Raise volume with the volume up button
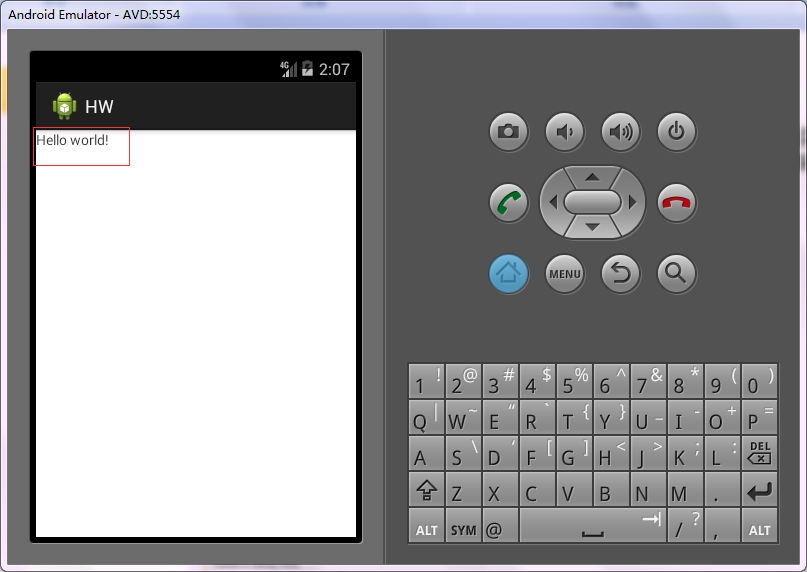This screenshot has width=807, height=572. click(x=621, y=132)
